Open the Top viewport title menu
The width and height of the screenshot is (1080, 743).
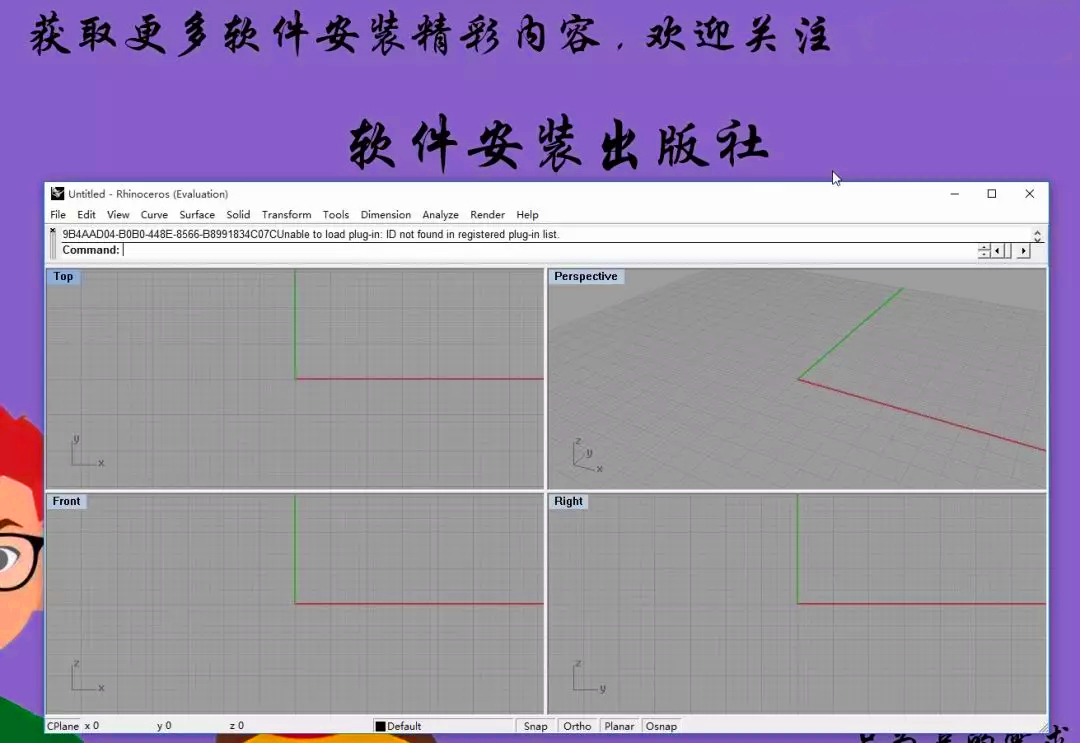click(63, 277)
